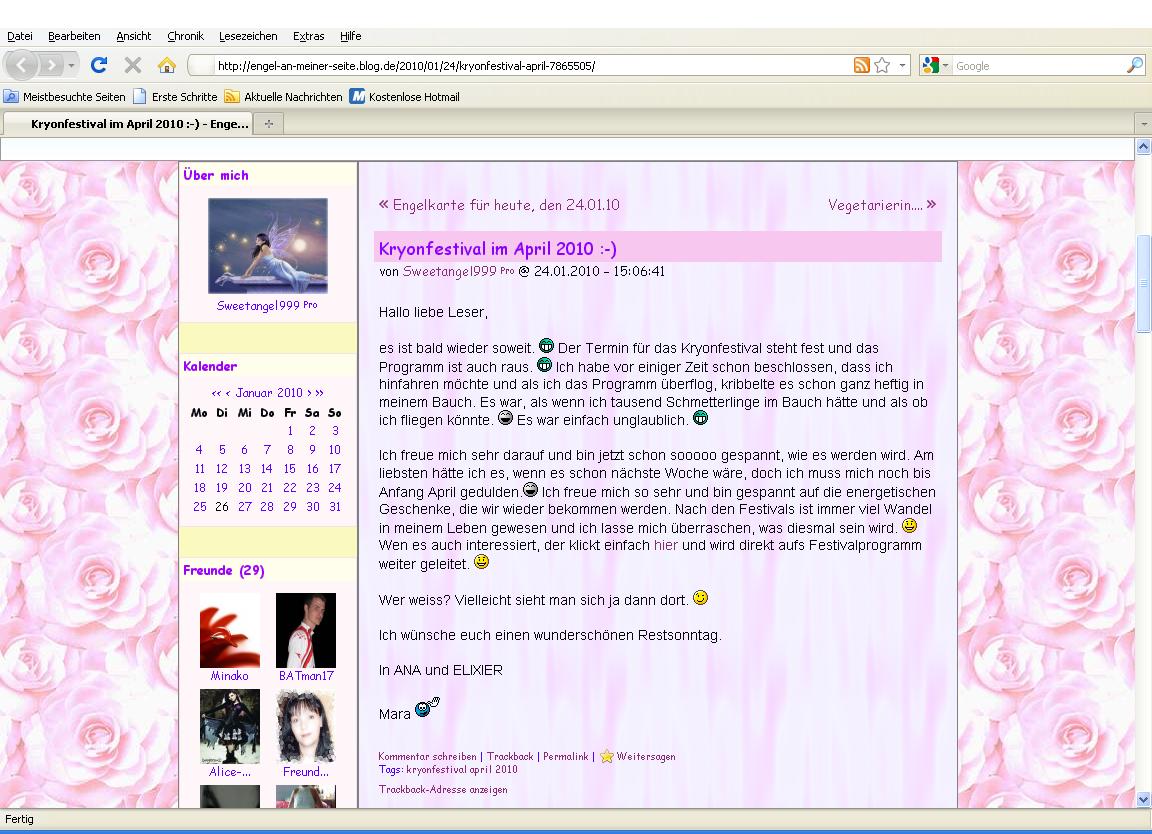
Task: Open a new tab with plus button
Action: [268, 124]
